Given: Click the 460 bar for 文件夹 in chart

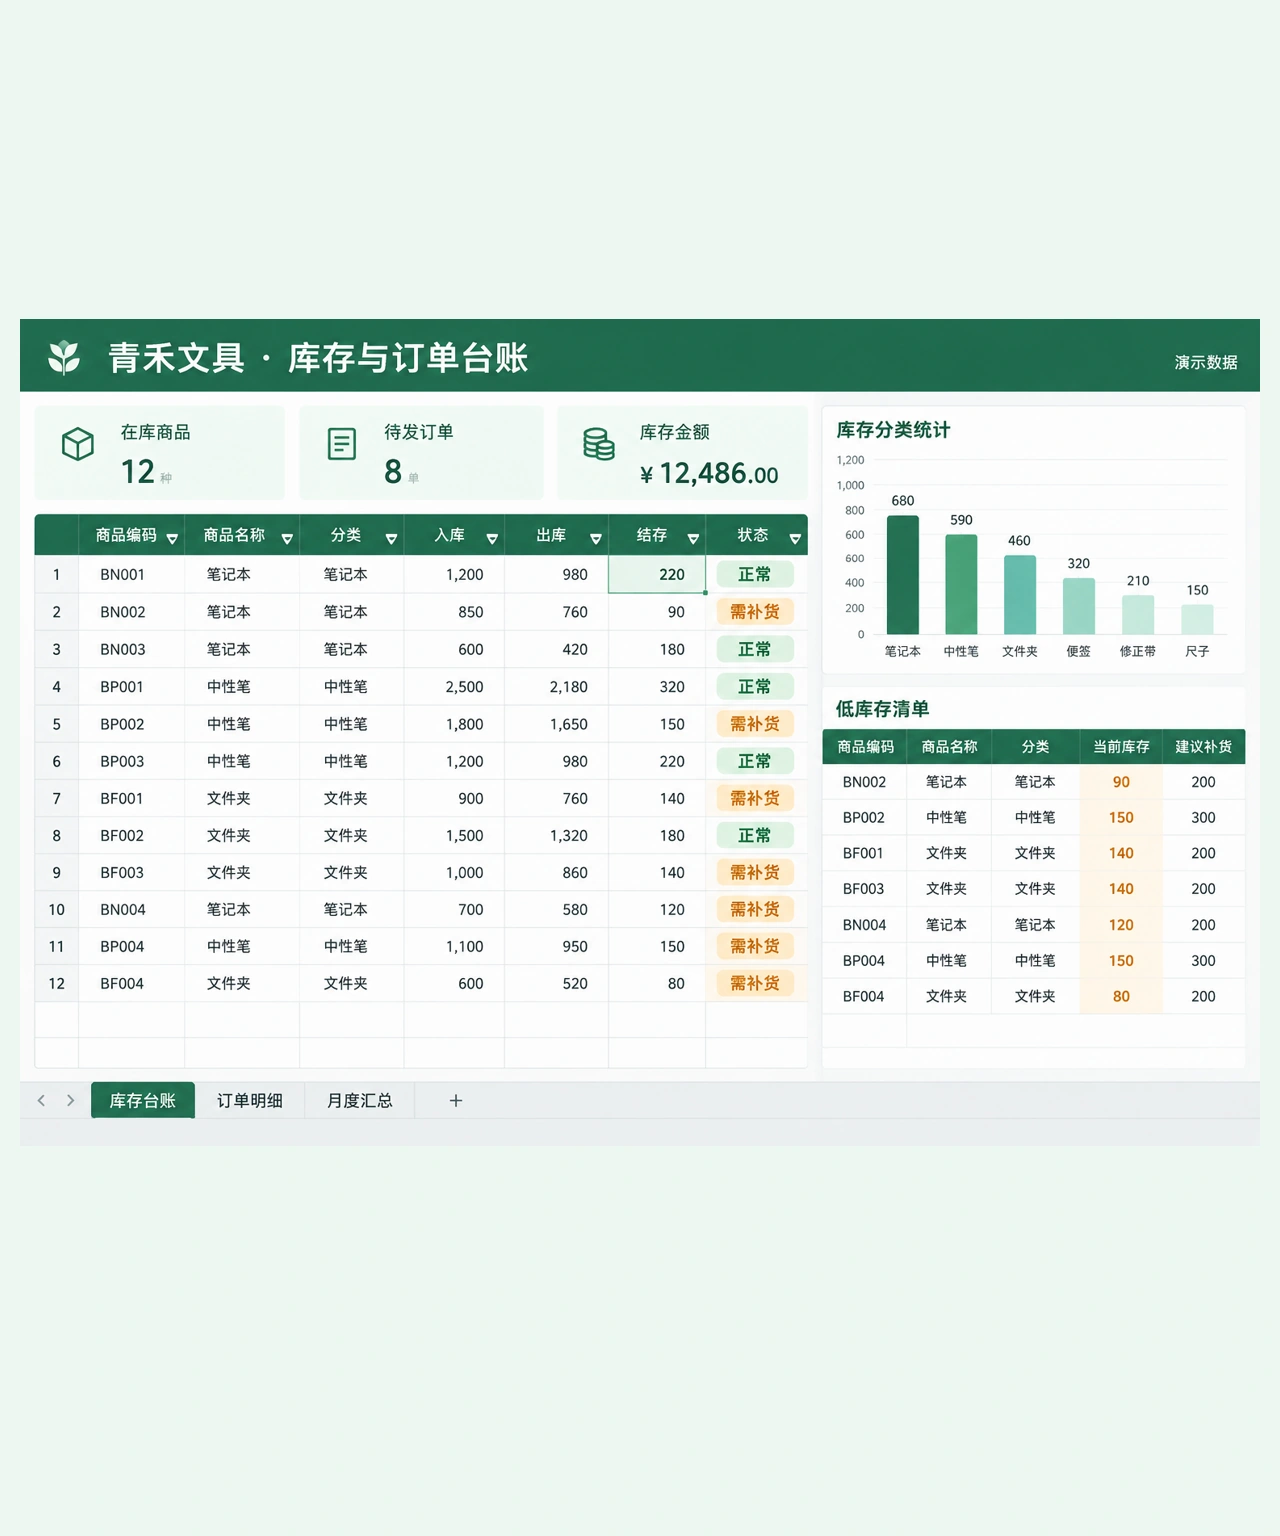Looking at the screenshot, I should 1020,595.
